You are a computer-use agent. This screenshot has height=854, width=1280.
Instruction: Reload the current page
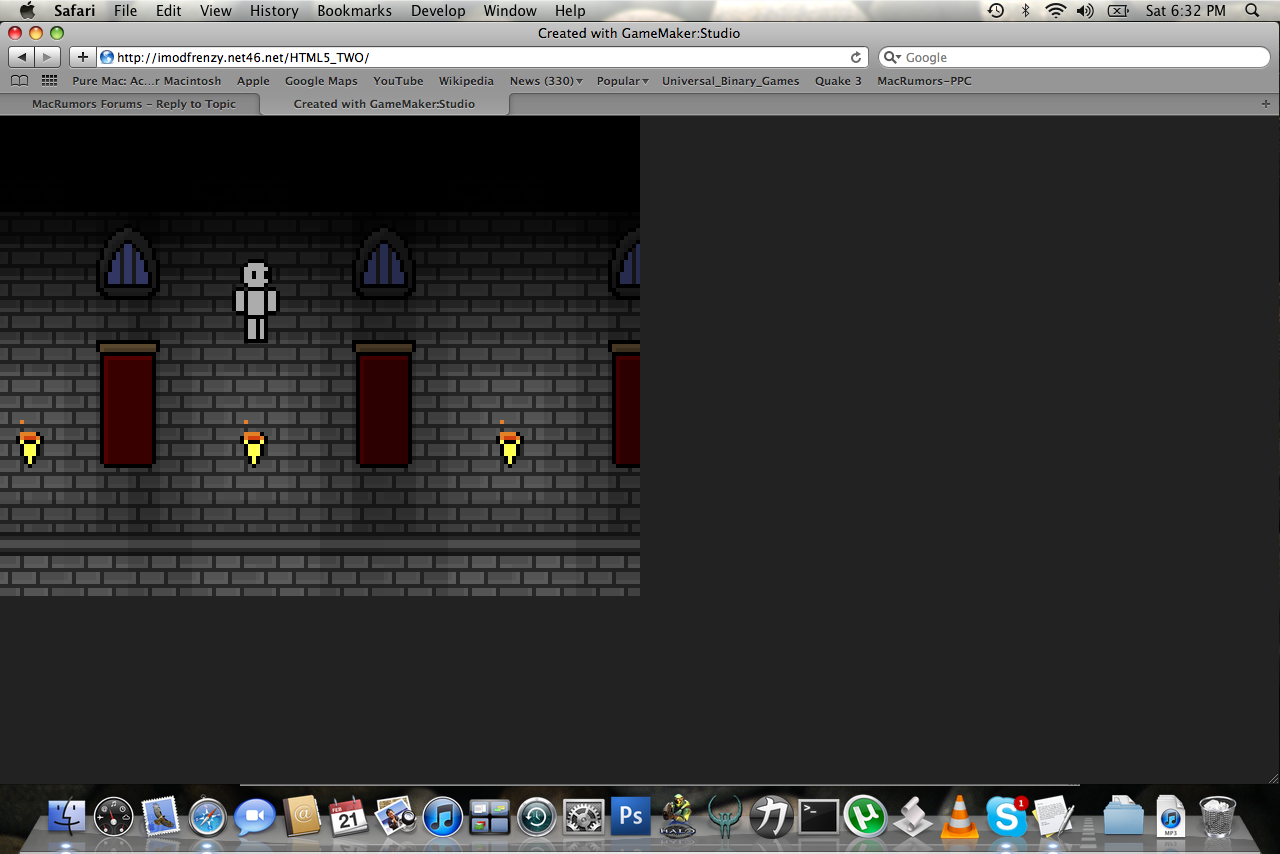click(856, 57)
